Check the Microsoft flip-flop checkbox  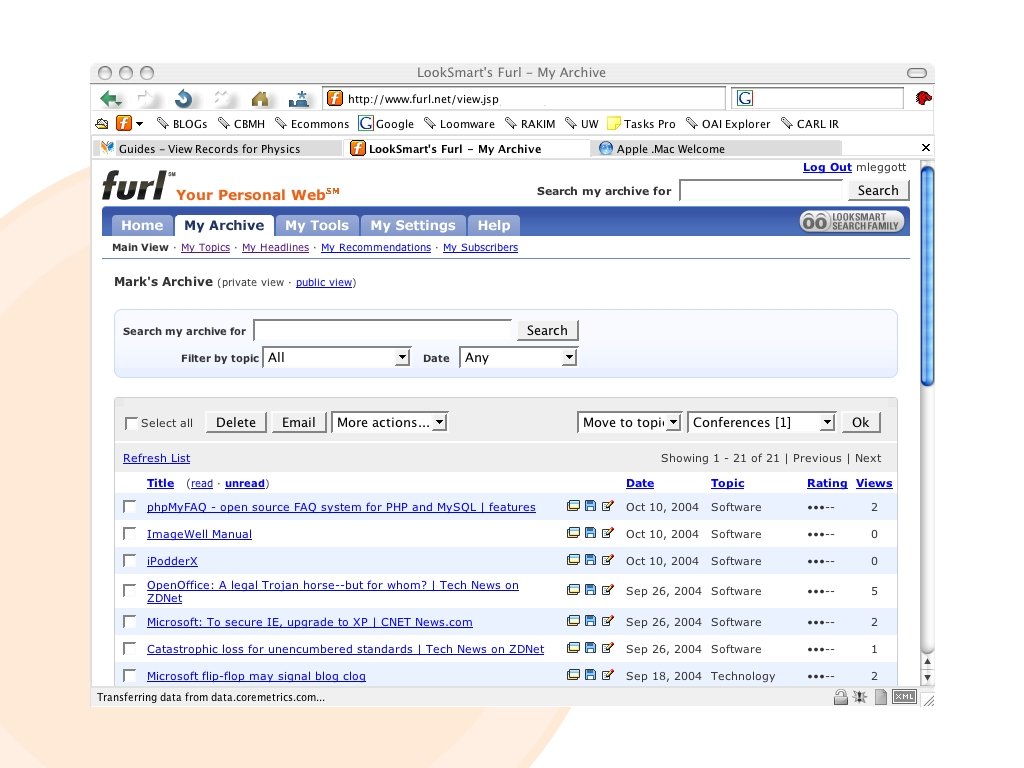pyautogui.click(x=130, y=675)
